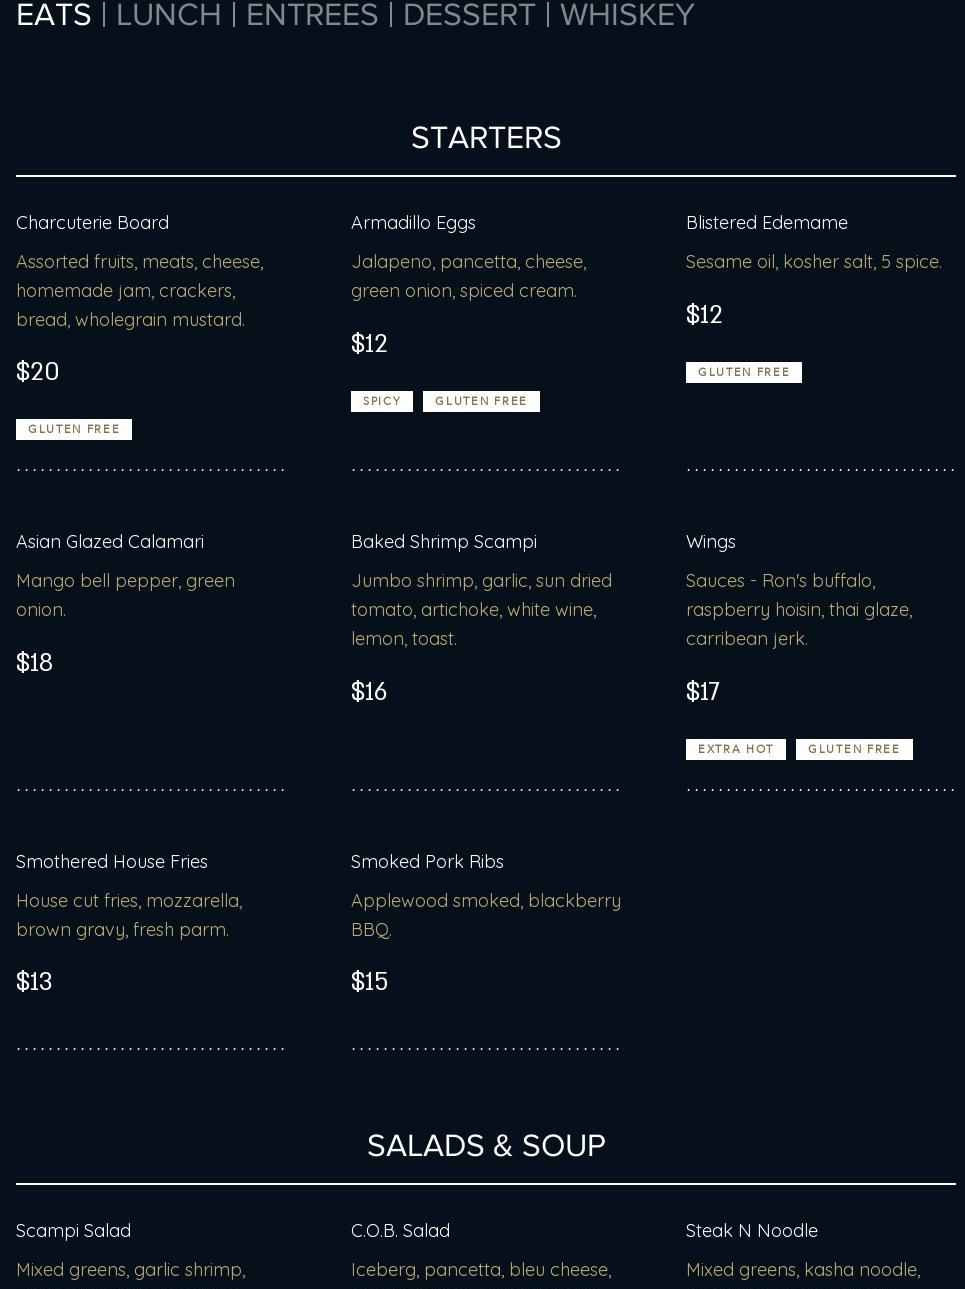The height and width of the screenshot is (1289, 965).
Task: Click the Scampi Salad title
Action: point(73,1230)
